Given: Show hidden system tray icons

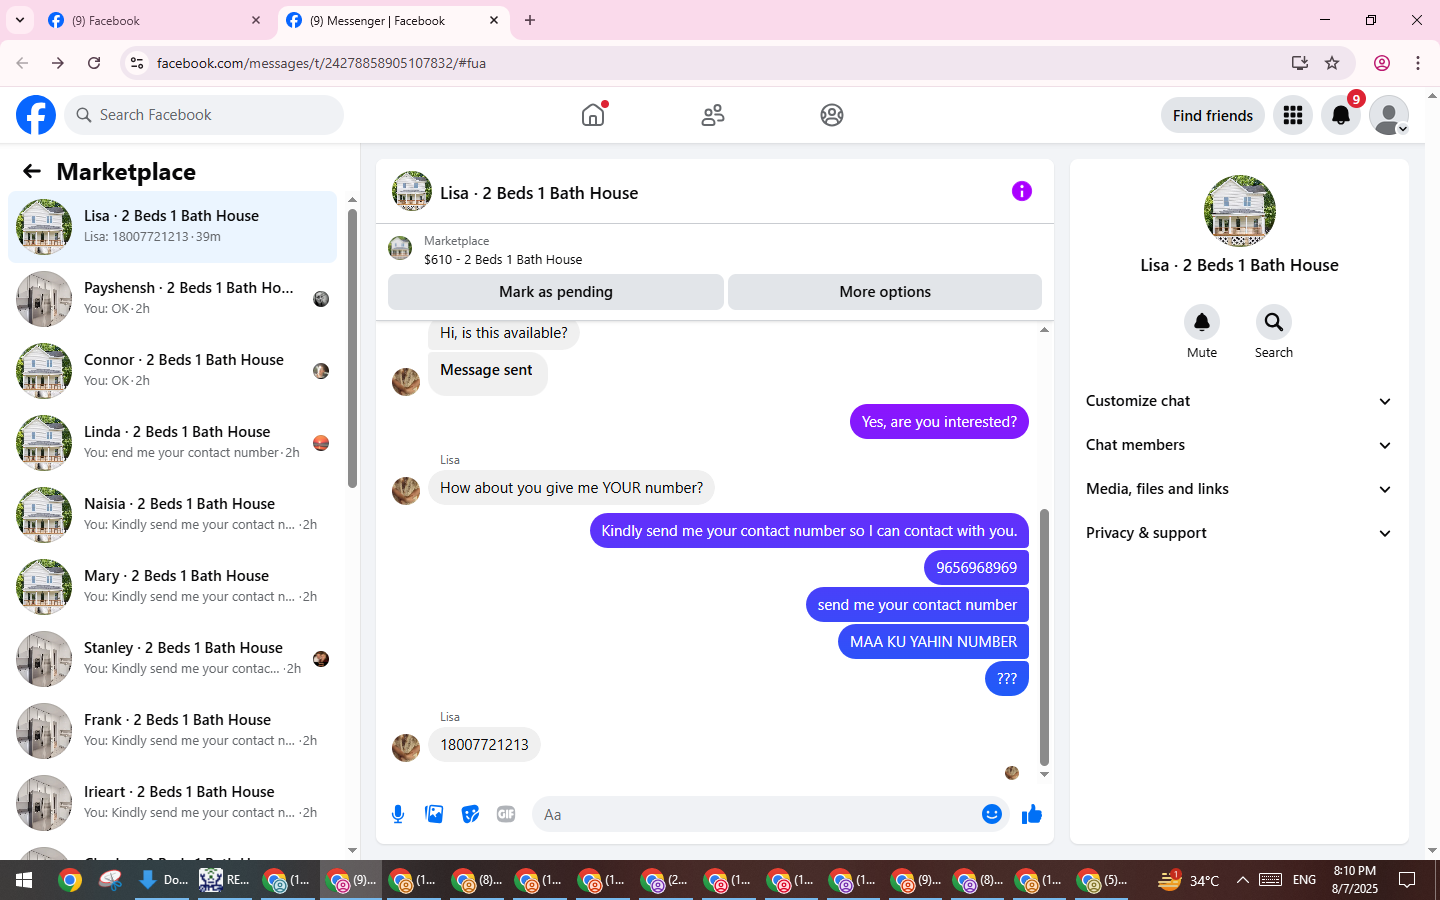Looking at the screenshot, I should click(1242, 880).
